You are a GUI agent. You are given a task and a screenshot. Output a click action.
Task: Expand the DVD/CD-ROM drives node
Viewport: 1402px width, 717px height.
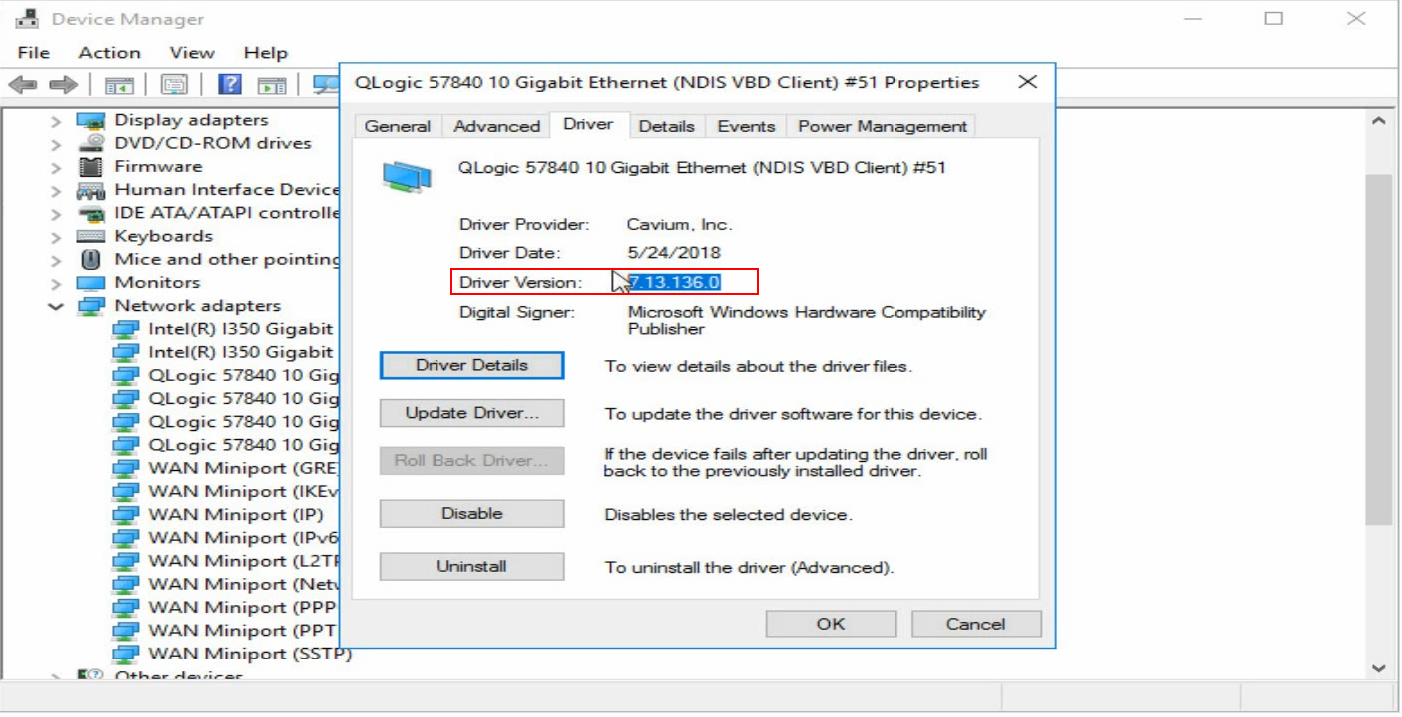coord(56,143)
